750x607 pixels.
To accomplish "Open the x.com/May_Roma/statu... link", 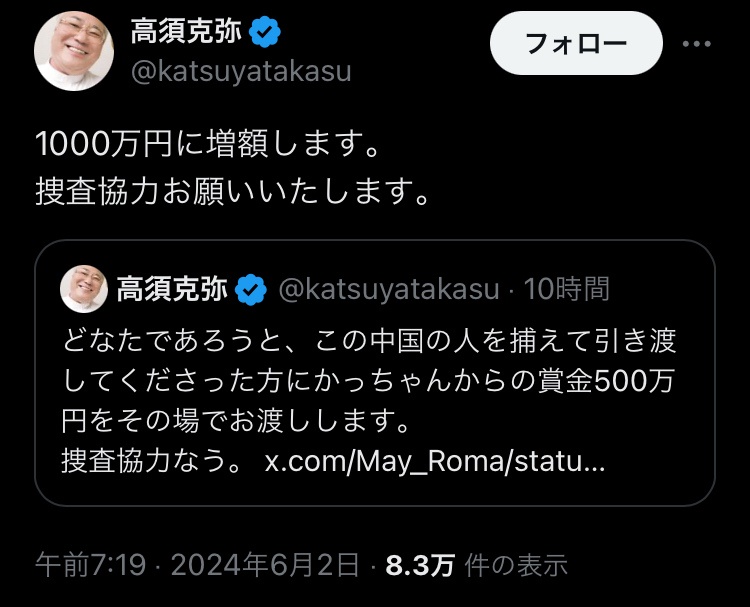I will 435,462.
